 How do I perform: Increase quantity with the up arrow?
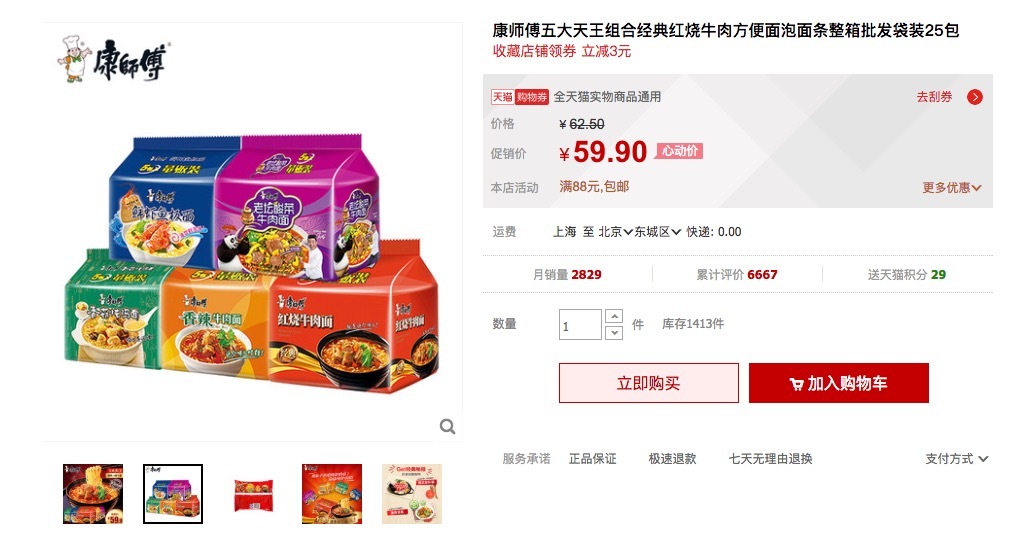click(615, 316)
